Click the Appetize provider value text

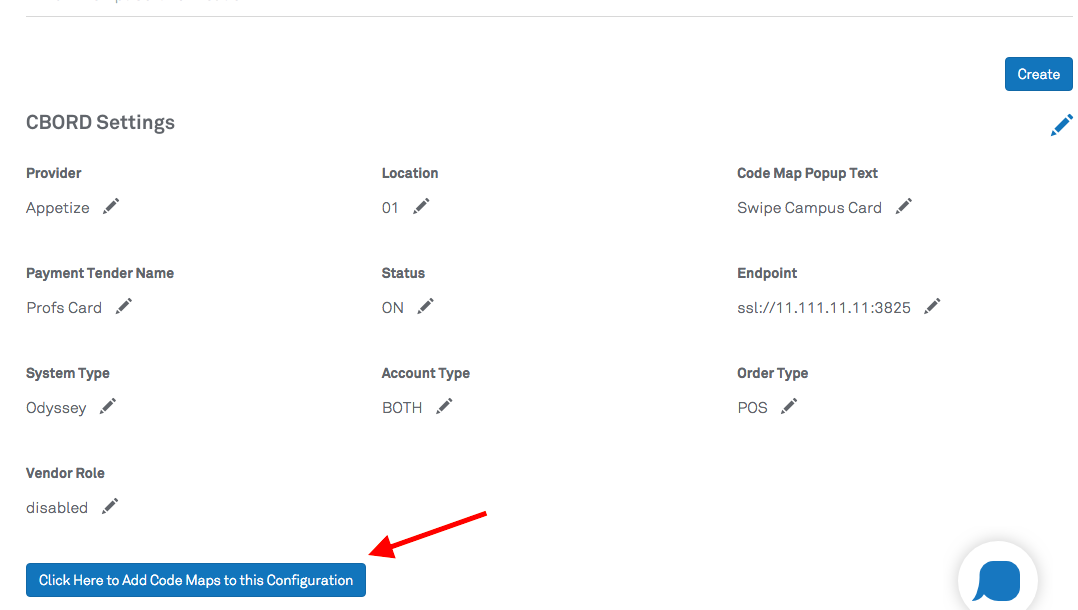click(x=58, y=208)
